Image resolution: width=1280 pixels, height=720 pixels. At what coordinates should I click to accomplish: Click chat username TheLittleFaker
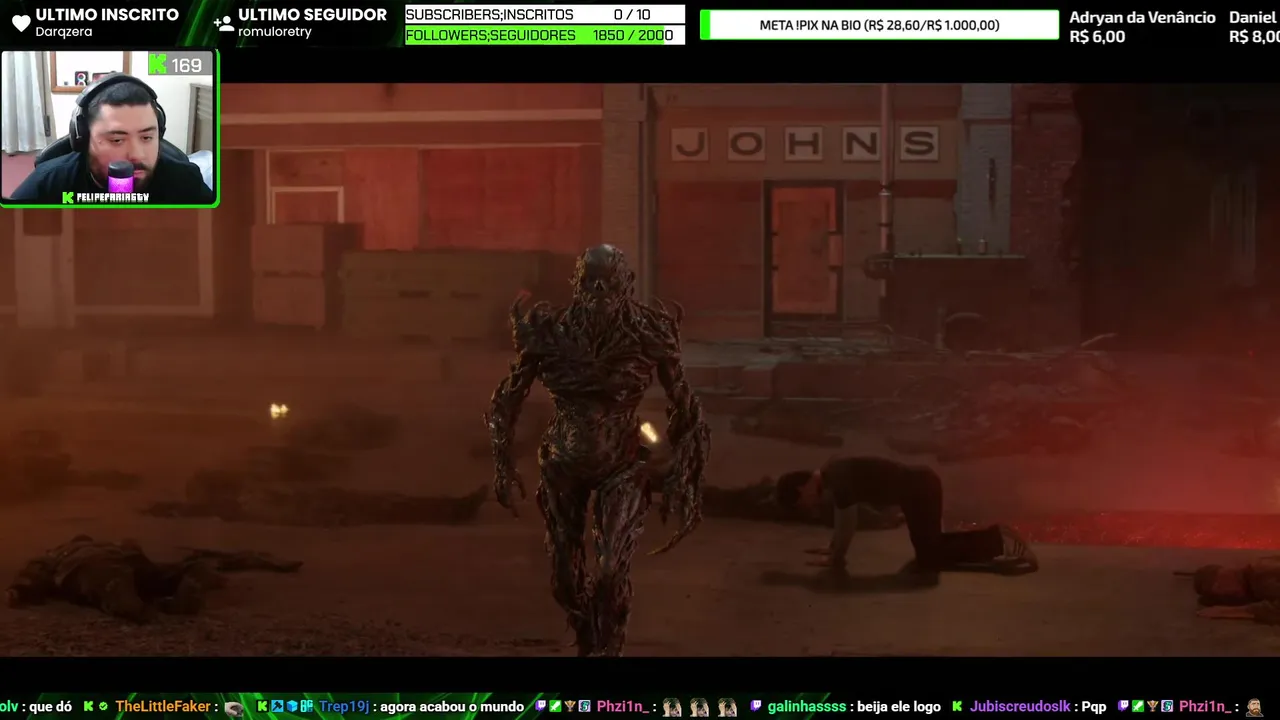click(x=163, y=707)
